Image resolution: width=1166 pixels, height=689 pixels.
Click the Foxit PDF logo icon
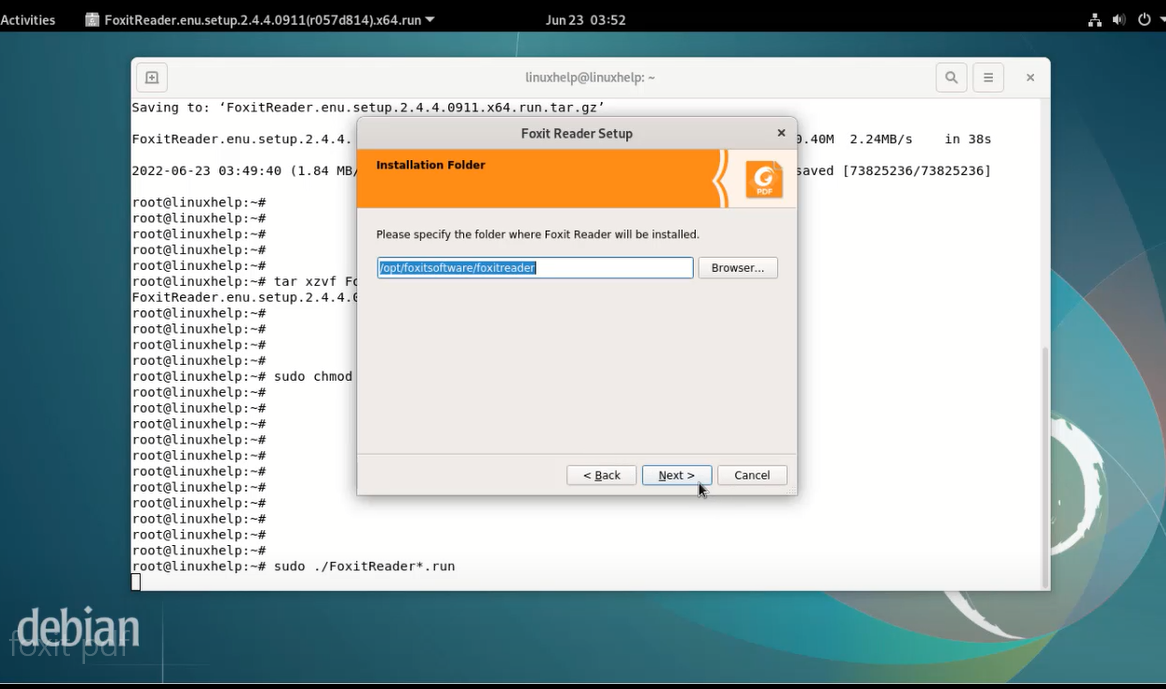tap(764, 180)
